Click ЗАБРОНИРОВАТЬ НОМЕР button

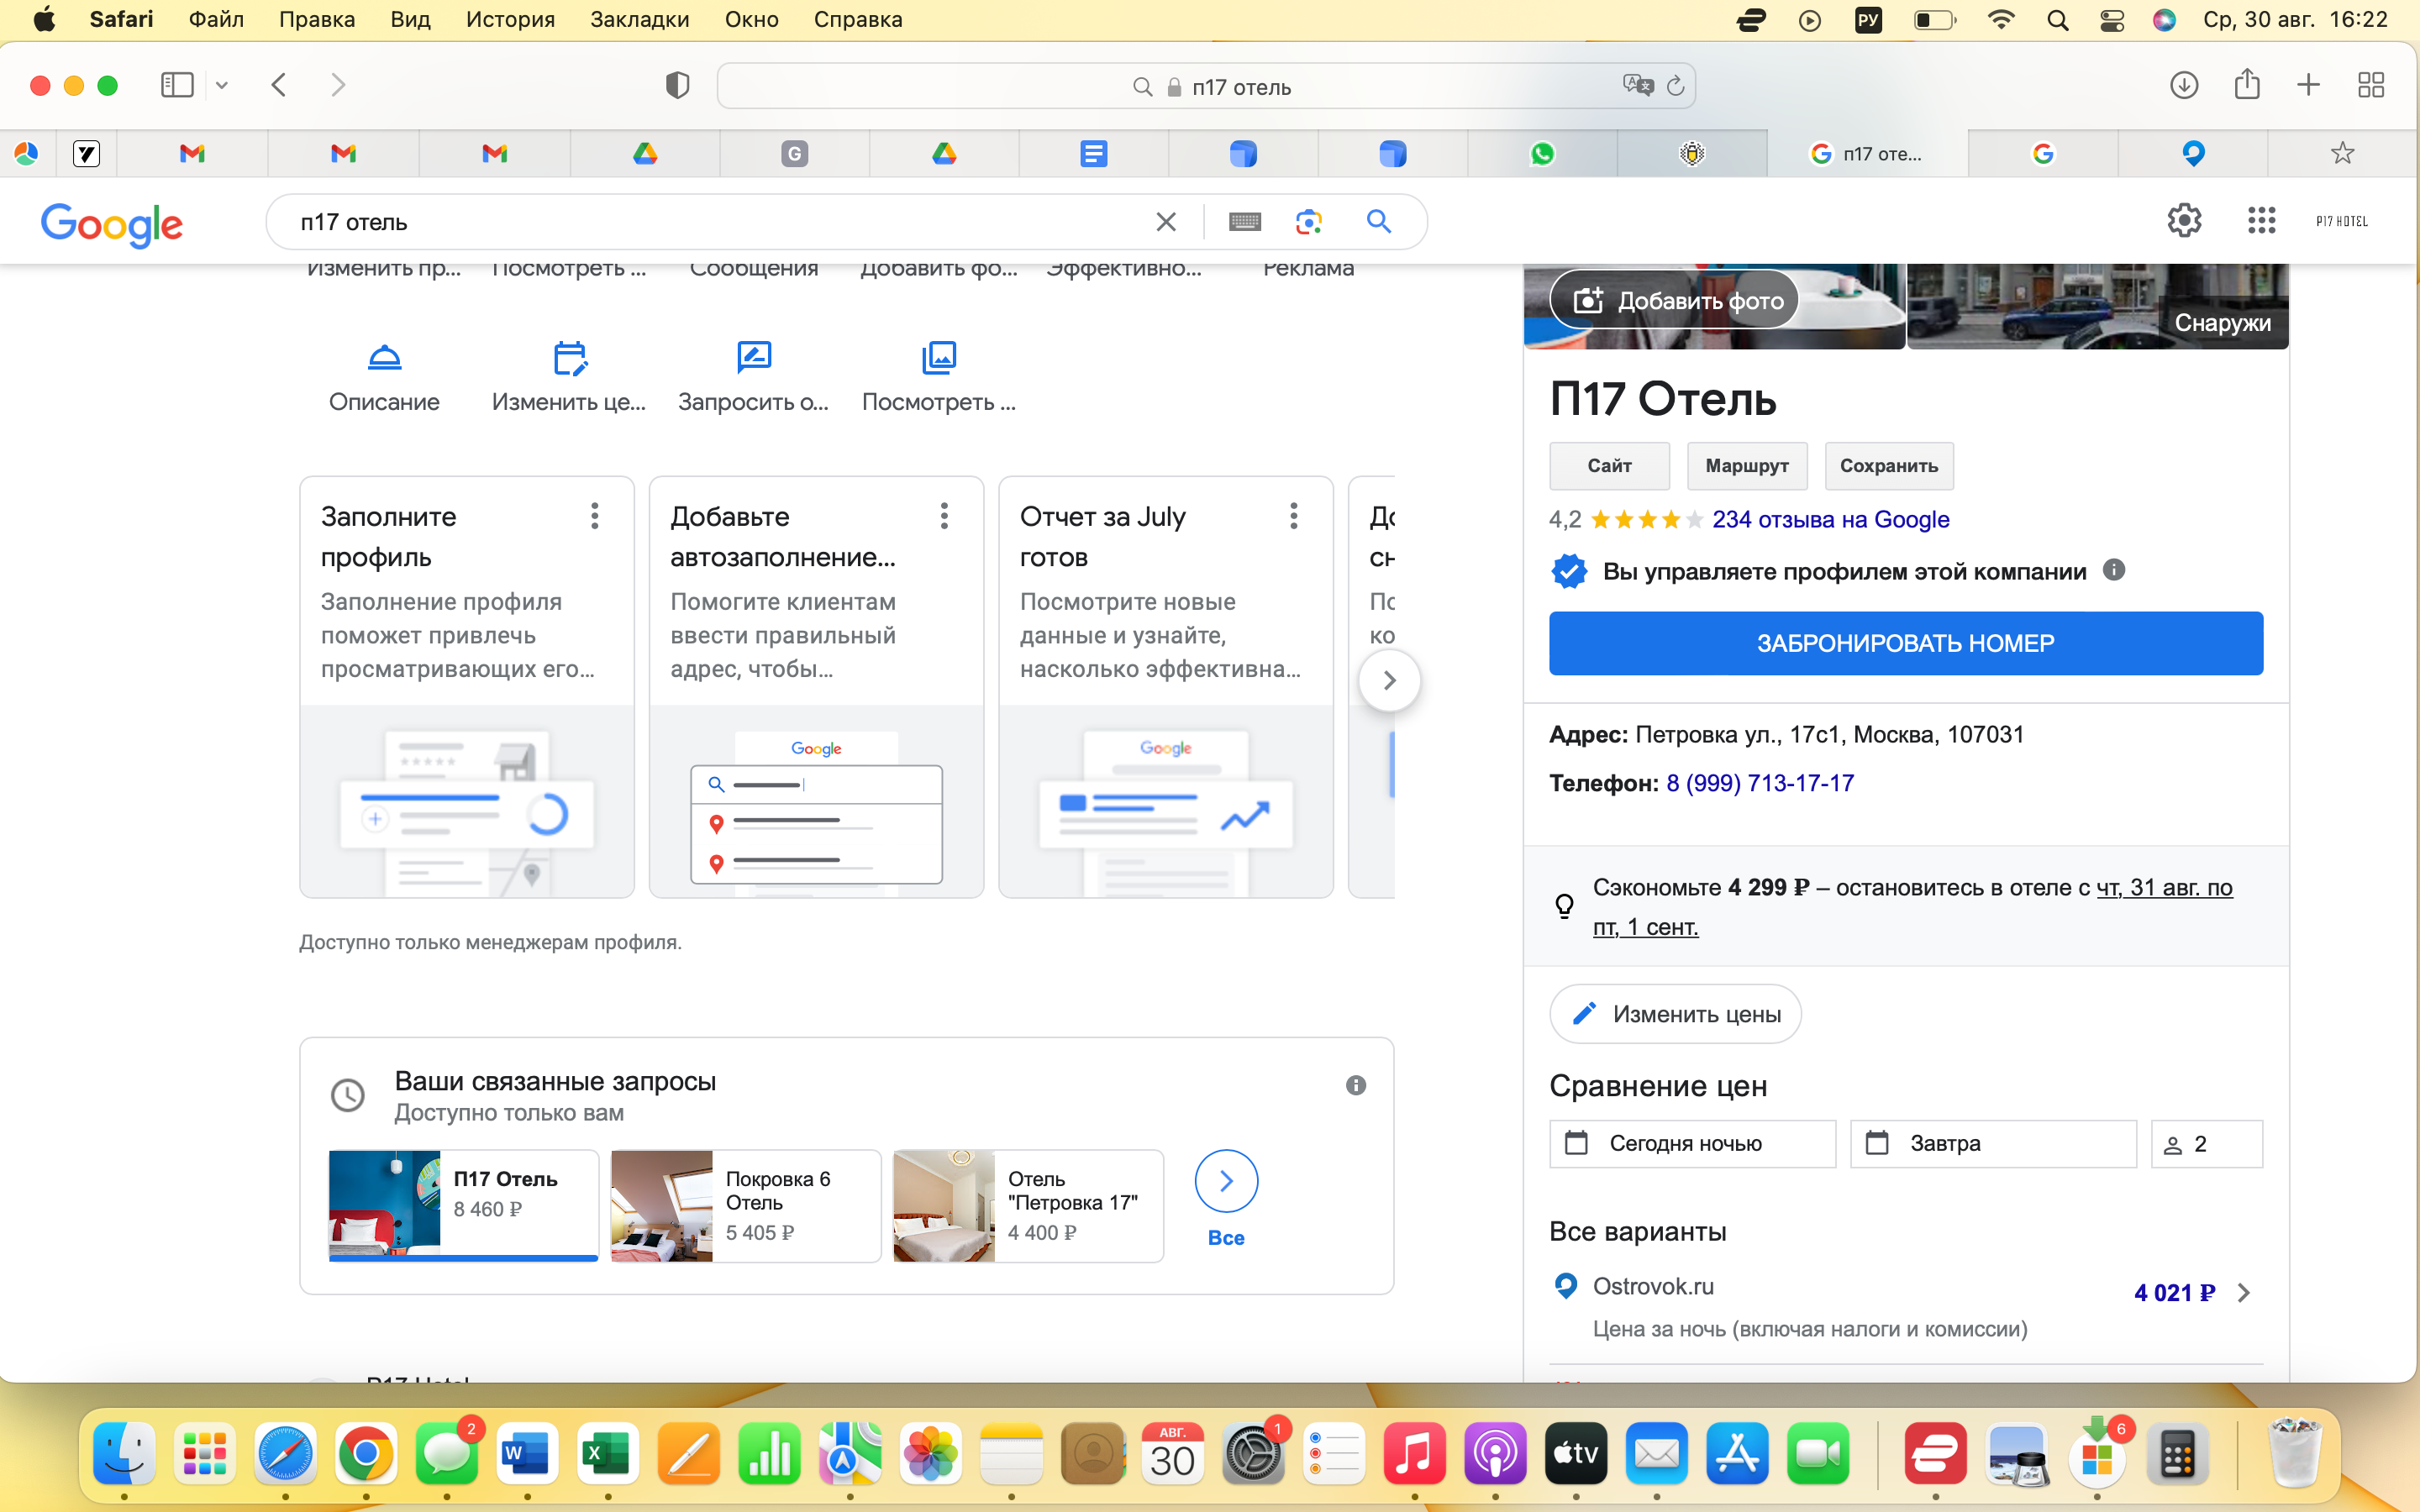[x=1905, y=643]
